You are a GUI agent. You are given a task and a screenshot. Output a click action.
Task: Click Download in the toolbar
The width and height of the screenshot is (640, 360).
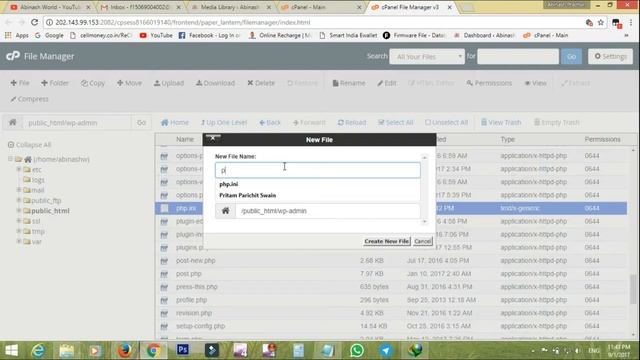[215, 83]
